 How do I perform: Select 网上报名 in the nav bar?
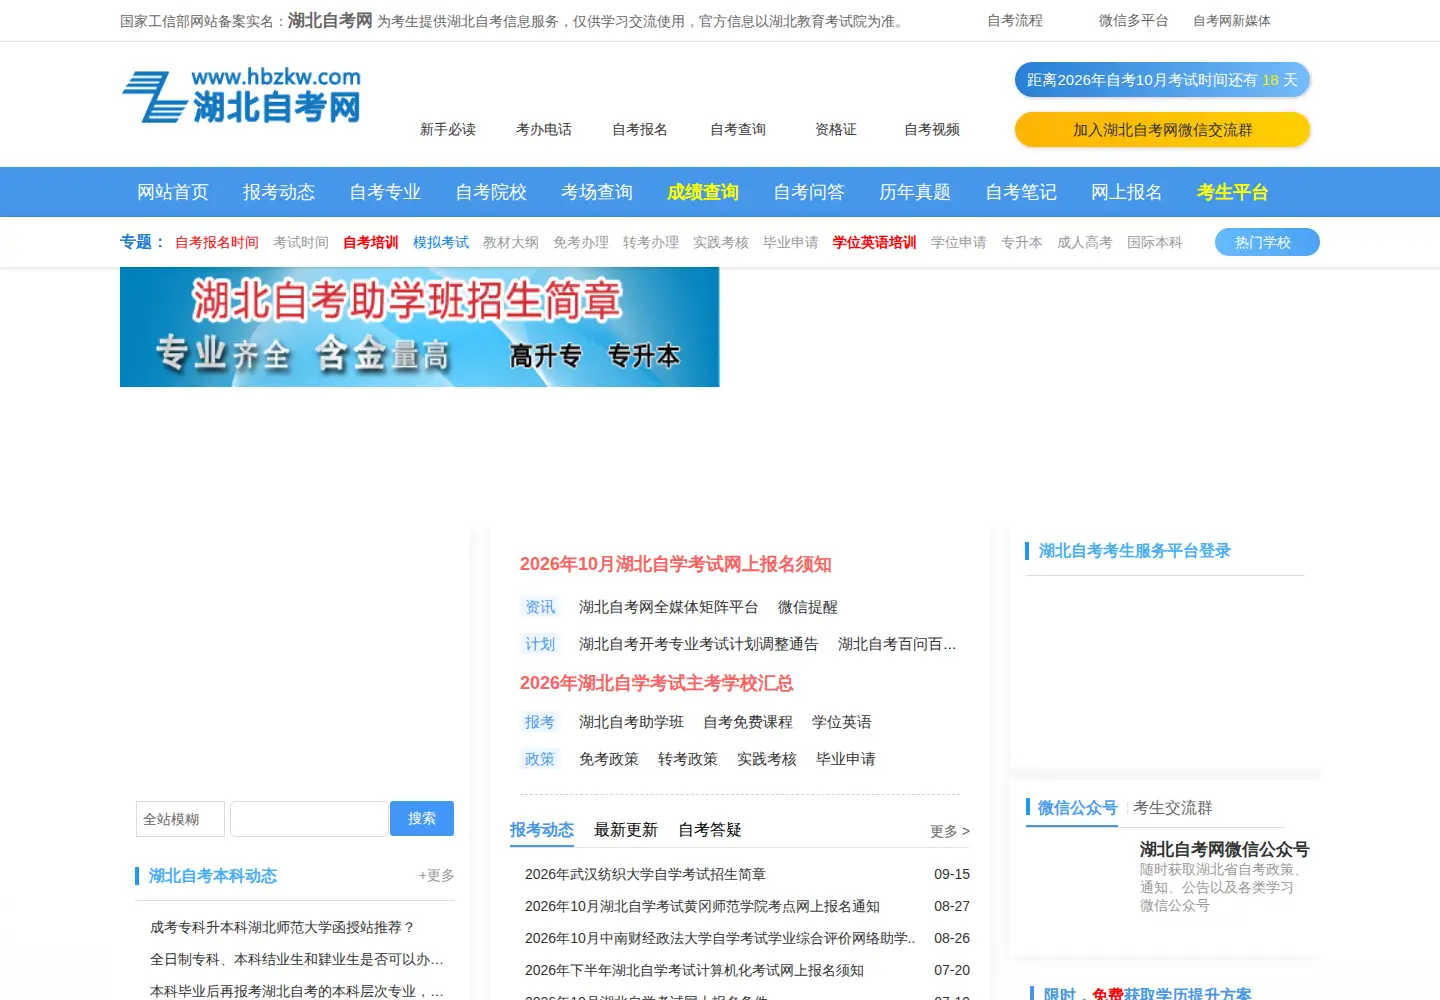tap(1127, 192)
